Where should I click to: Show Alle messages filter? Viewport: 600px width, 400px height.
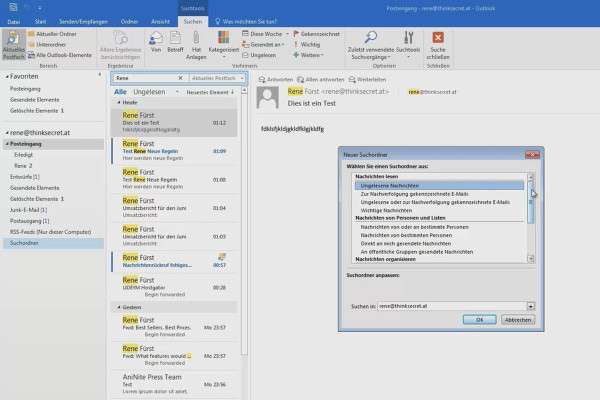pyautogui.click(x=120, y=92)
